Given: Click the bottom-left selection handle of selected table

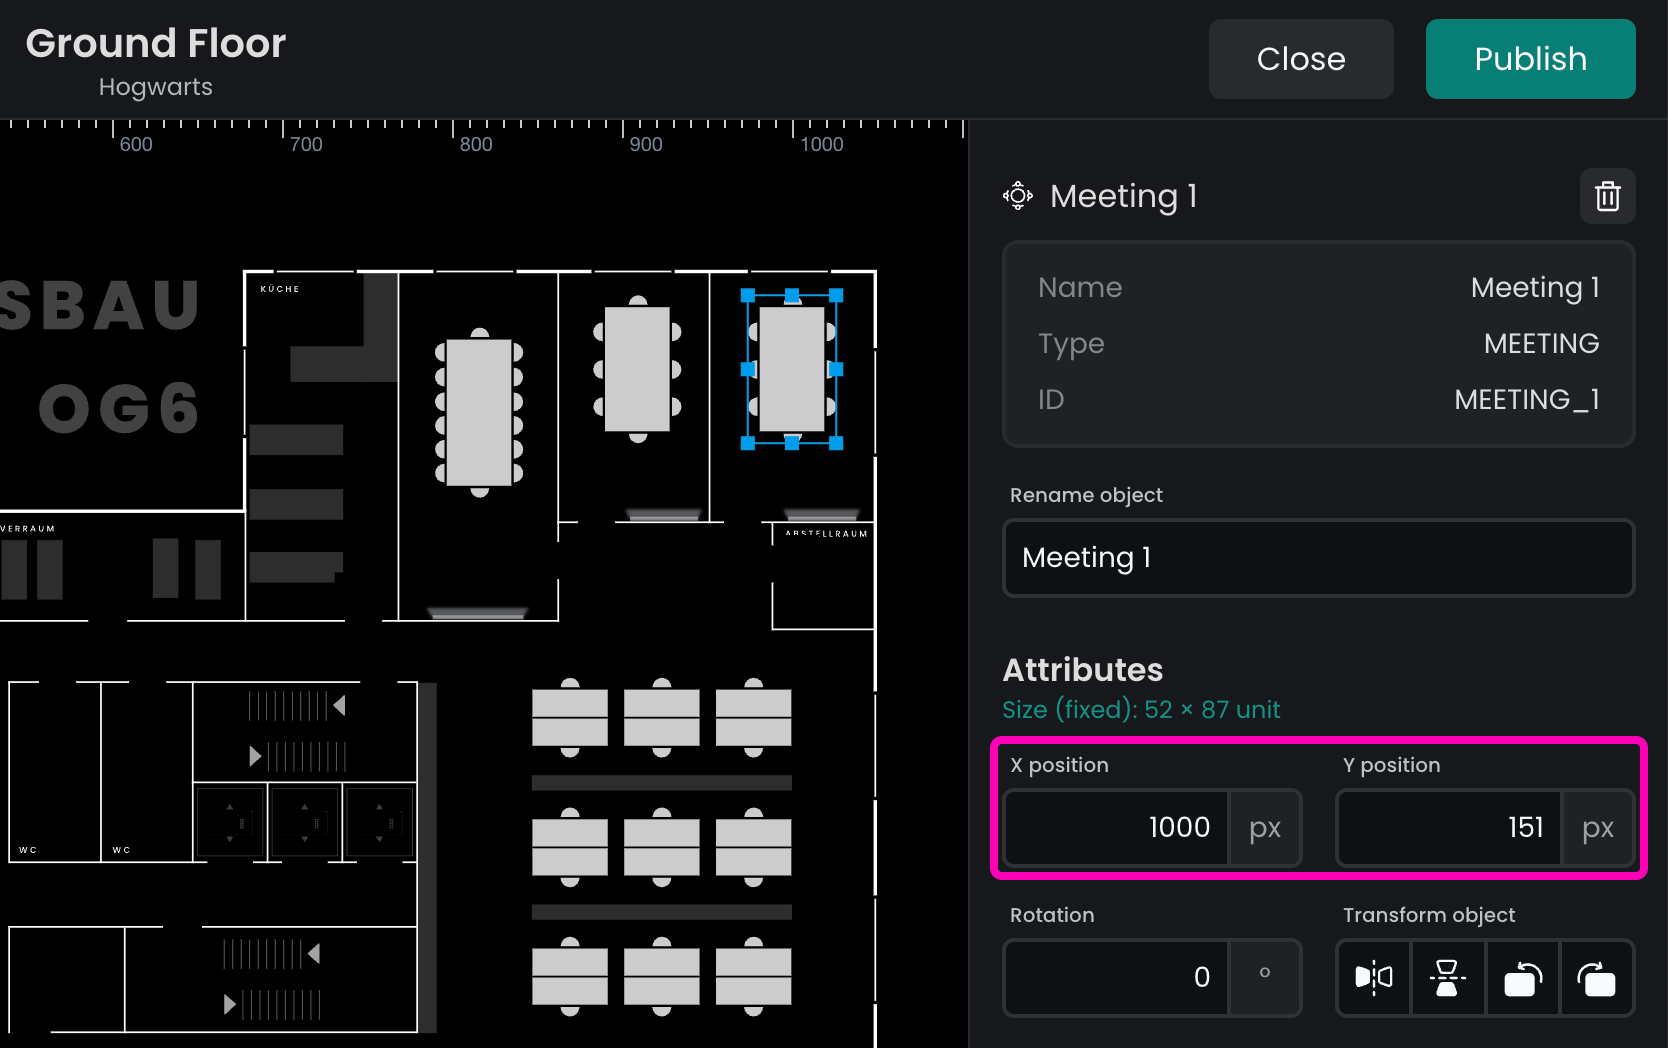Looking at the screenshot, I should [747, 443].
